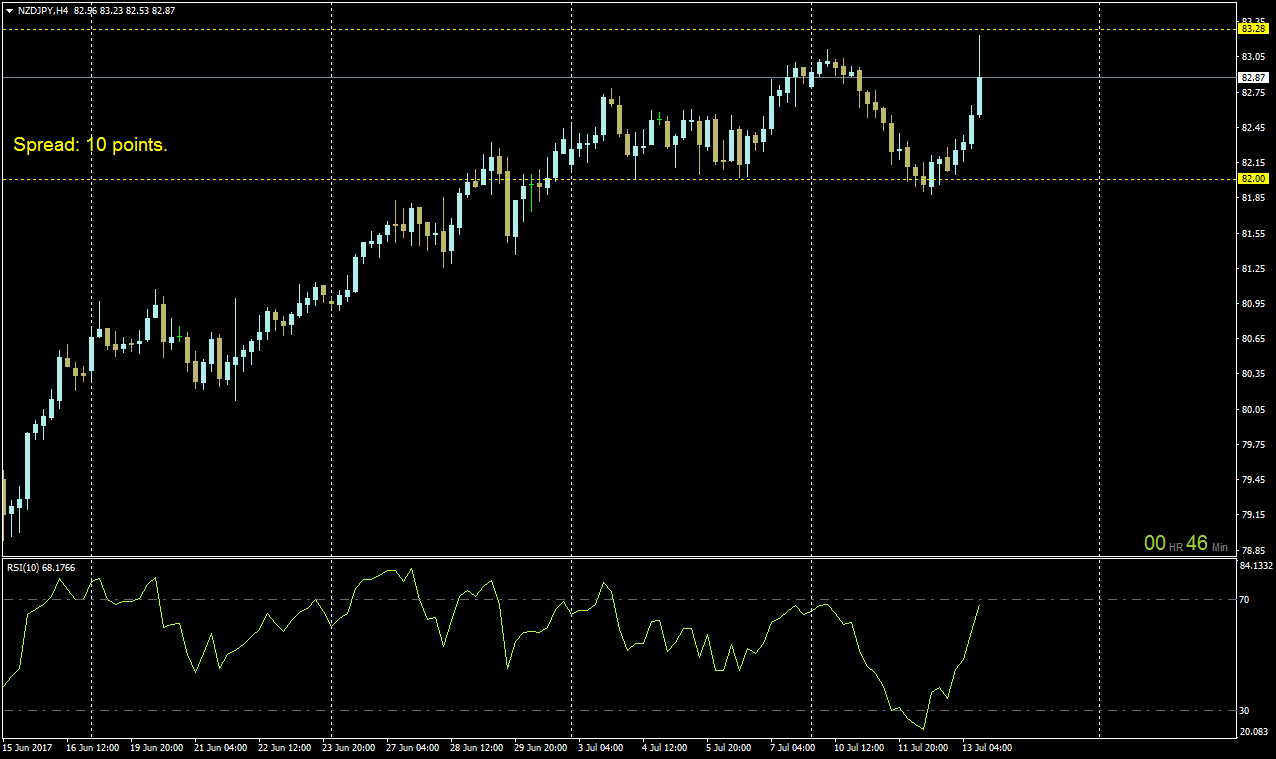This screenshot has height=759, width=1276.
Task: Click the 80.65 price axis label
Action: click(x=1251, y=338)
